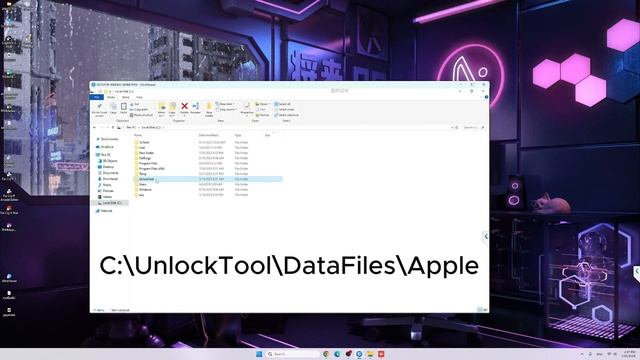This screenshot has width=640, height=360.
Task: Open the File ribbon tab
Action: (x=97, y=97)
